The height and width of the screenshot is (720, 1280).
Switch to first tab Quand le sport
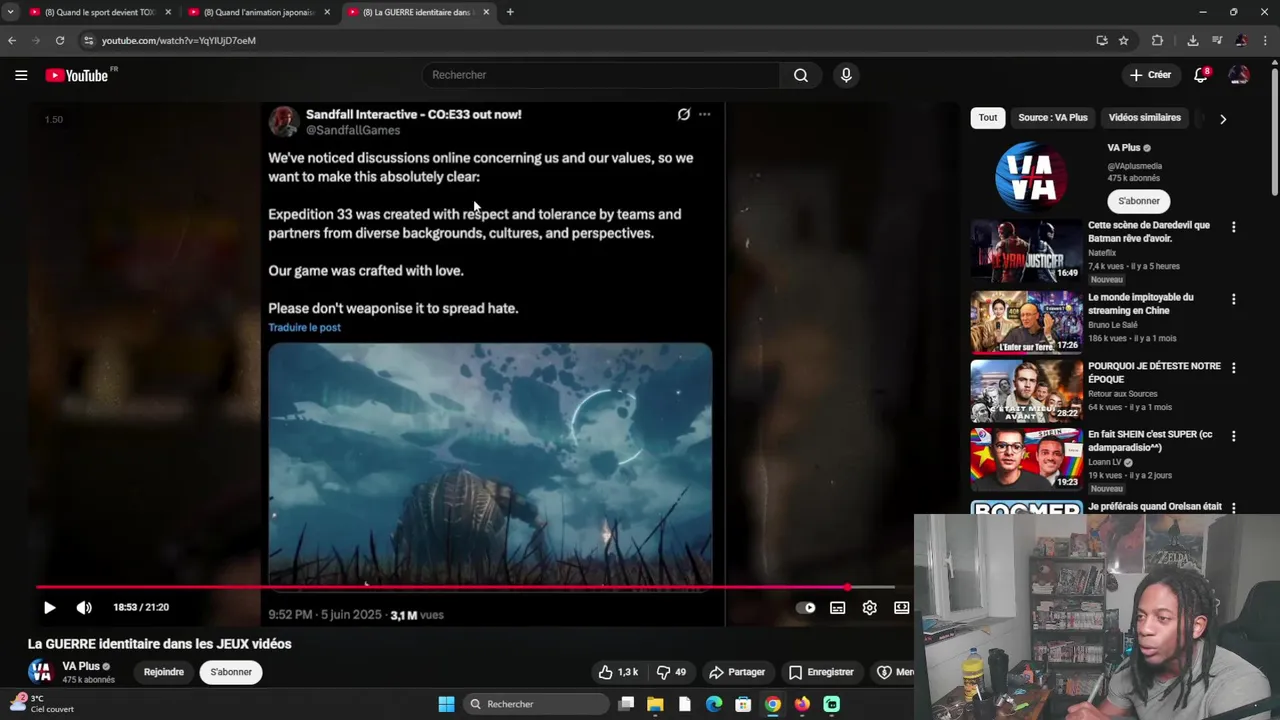100,12
